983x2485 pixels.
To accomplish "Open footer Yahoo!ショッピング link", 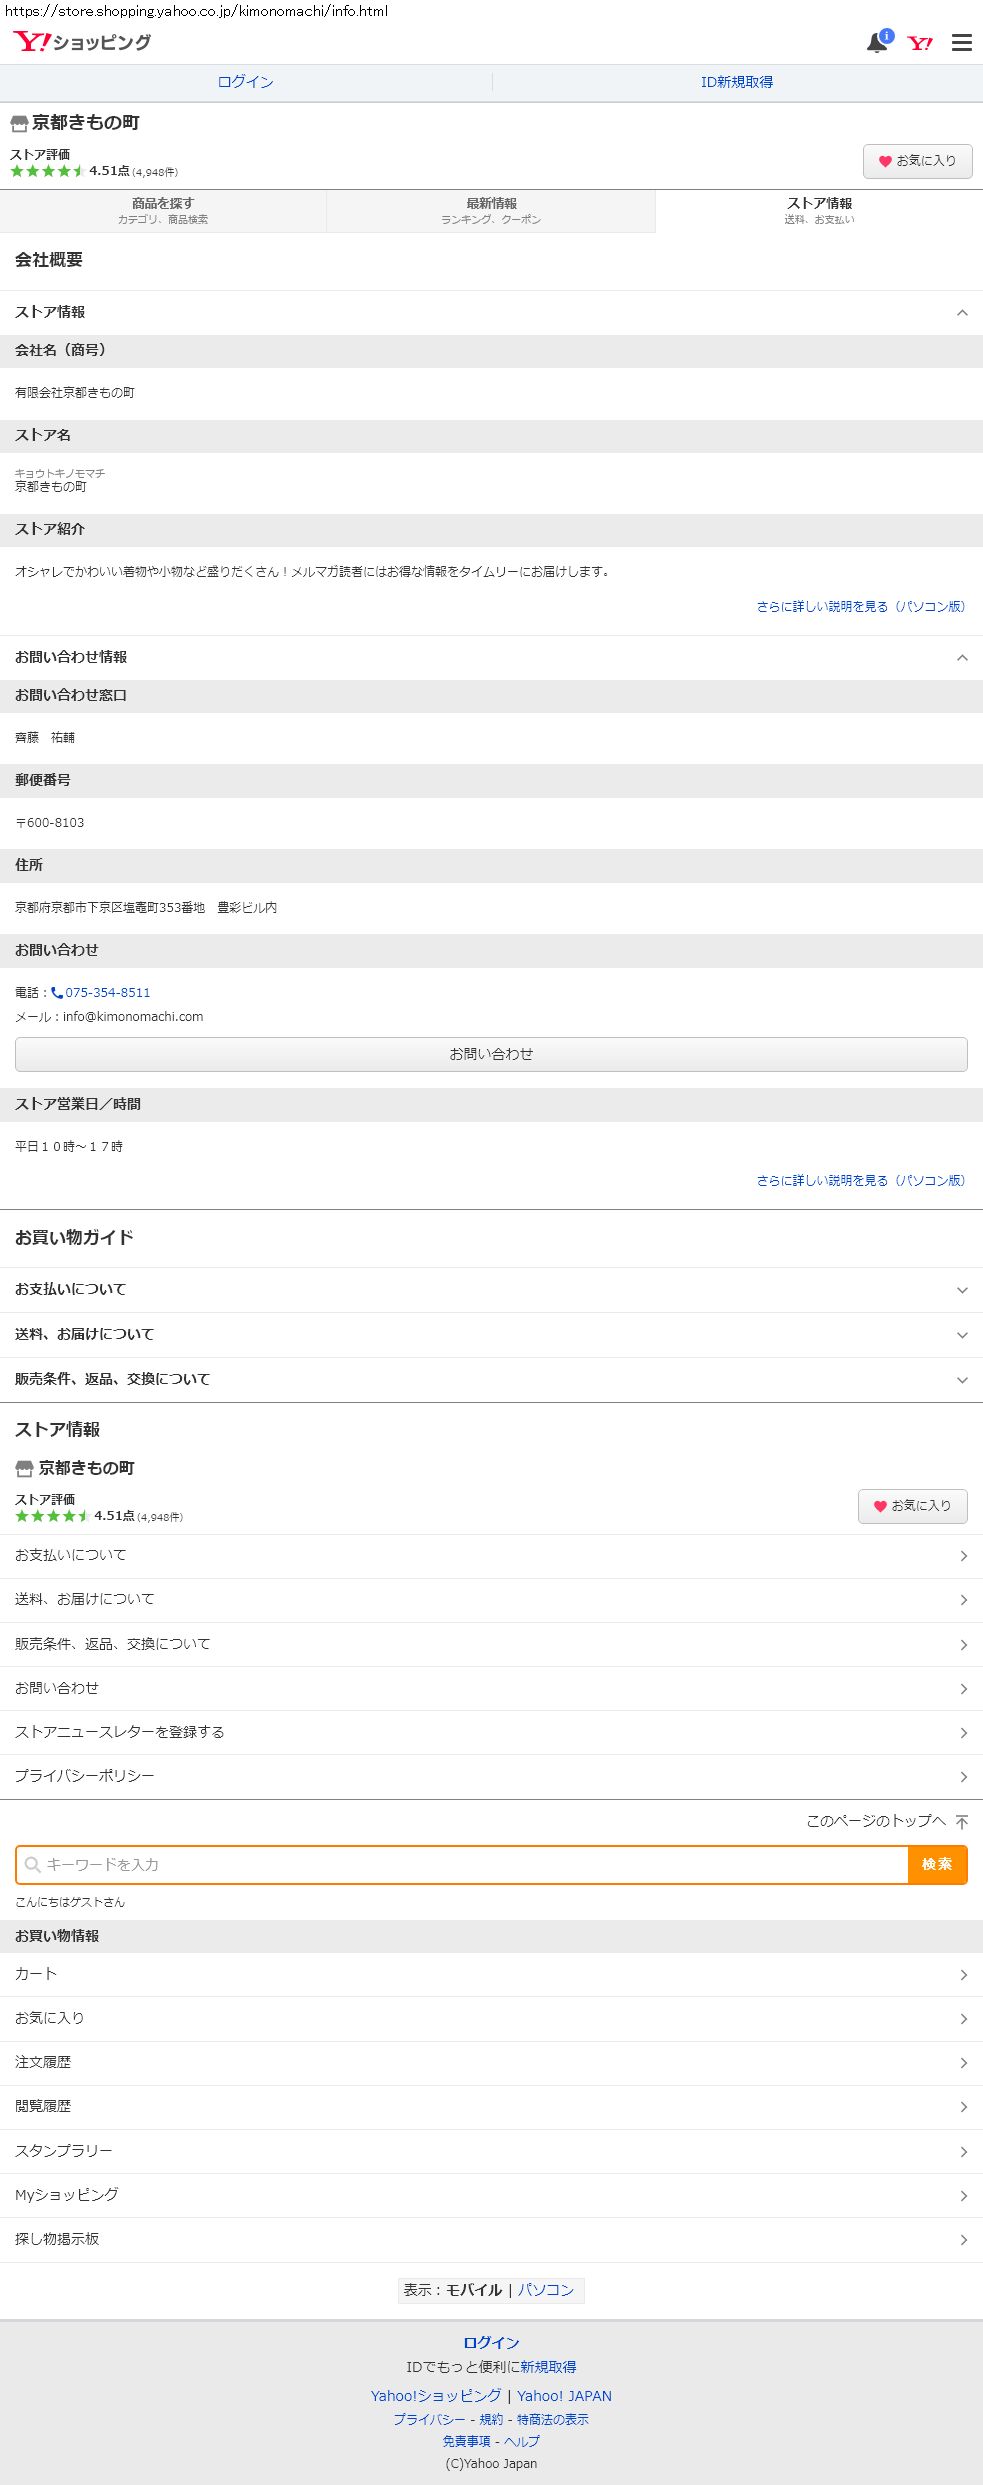I will point(436,2396).
